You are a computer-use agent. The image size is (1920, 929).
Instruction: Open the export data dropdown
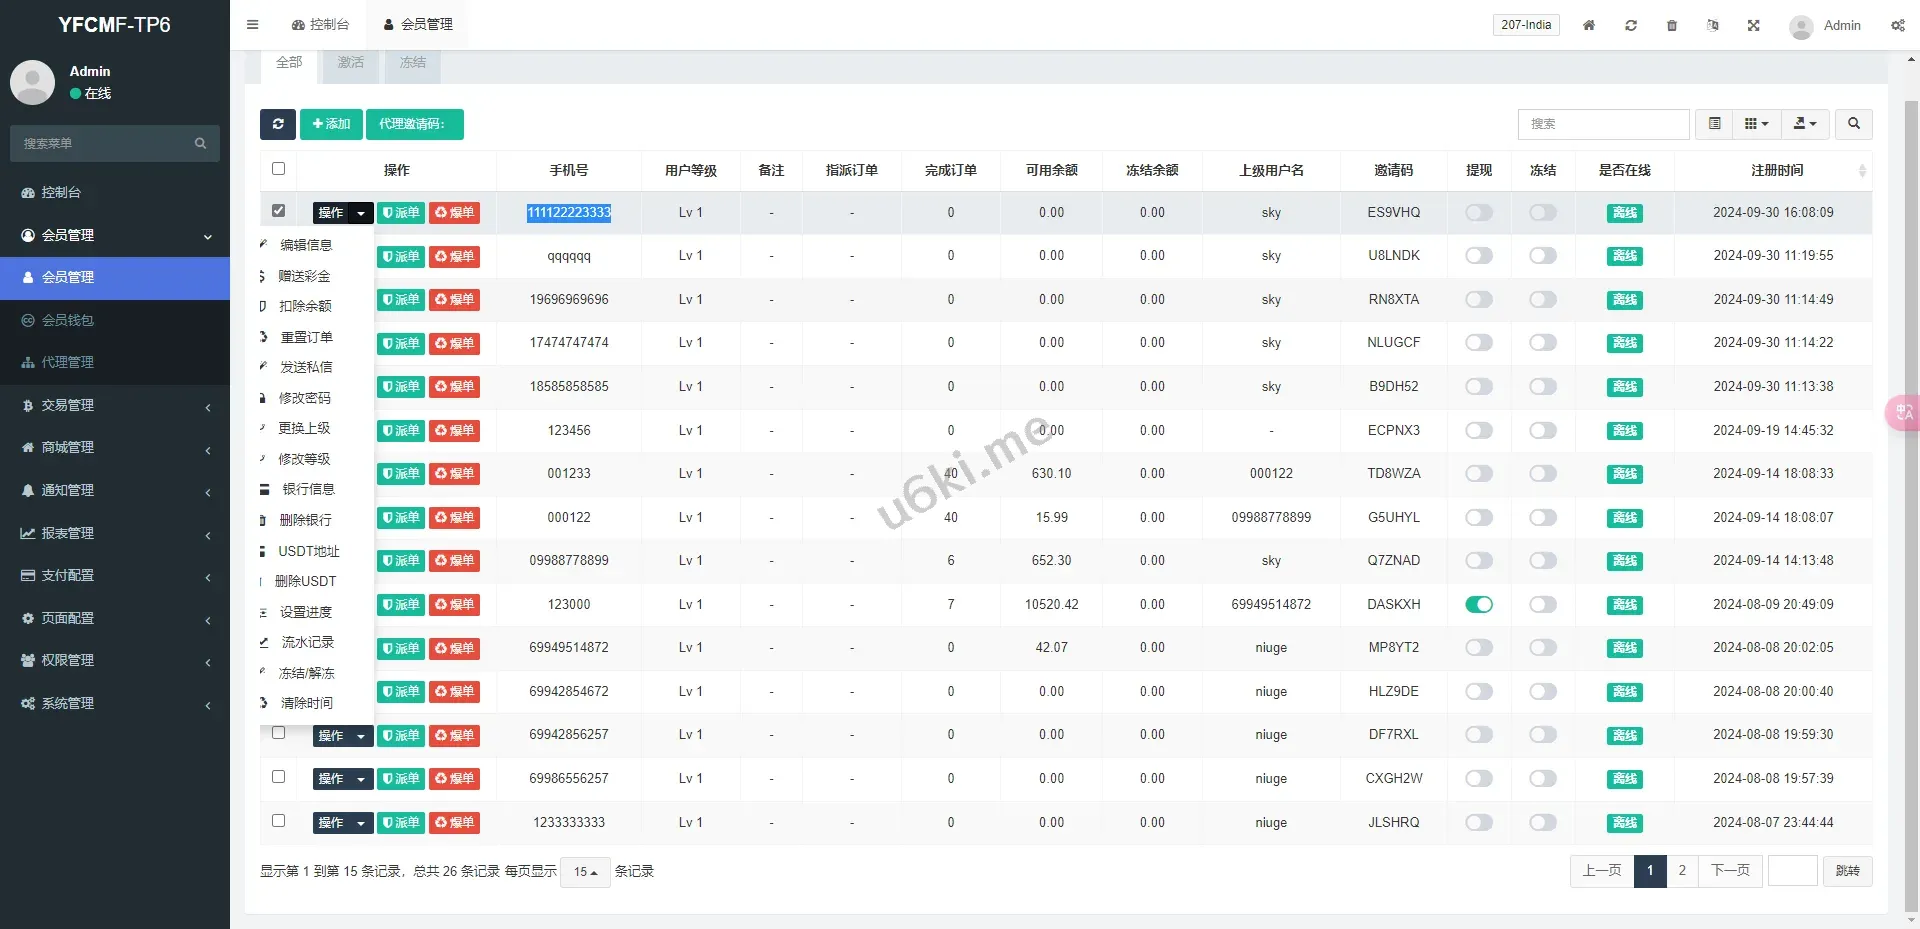click(x=1804, y=124)
